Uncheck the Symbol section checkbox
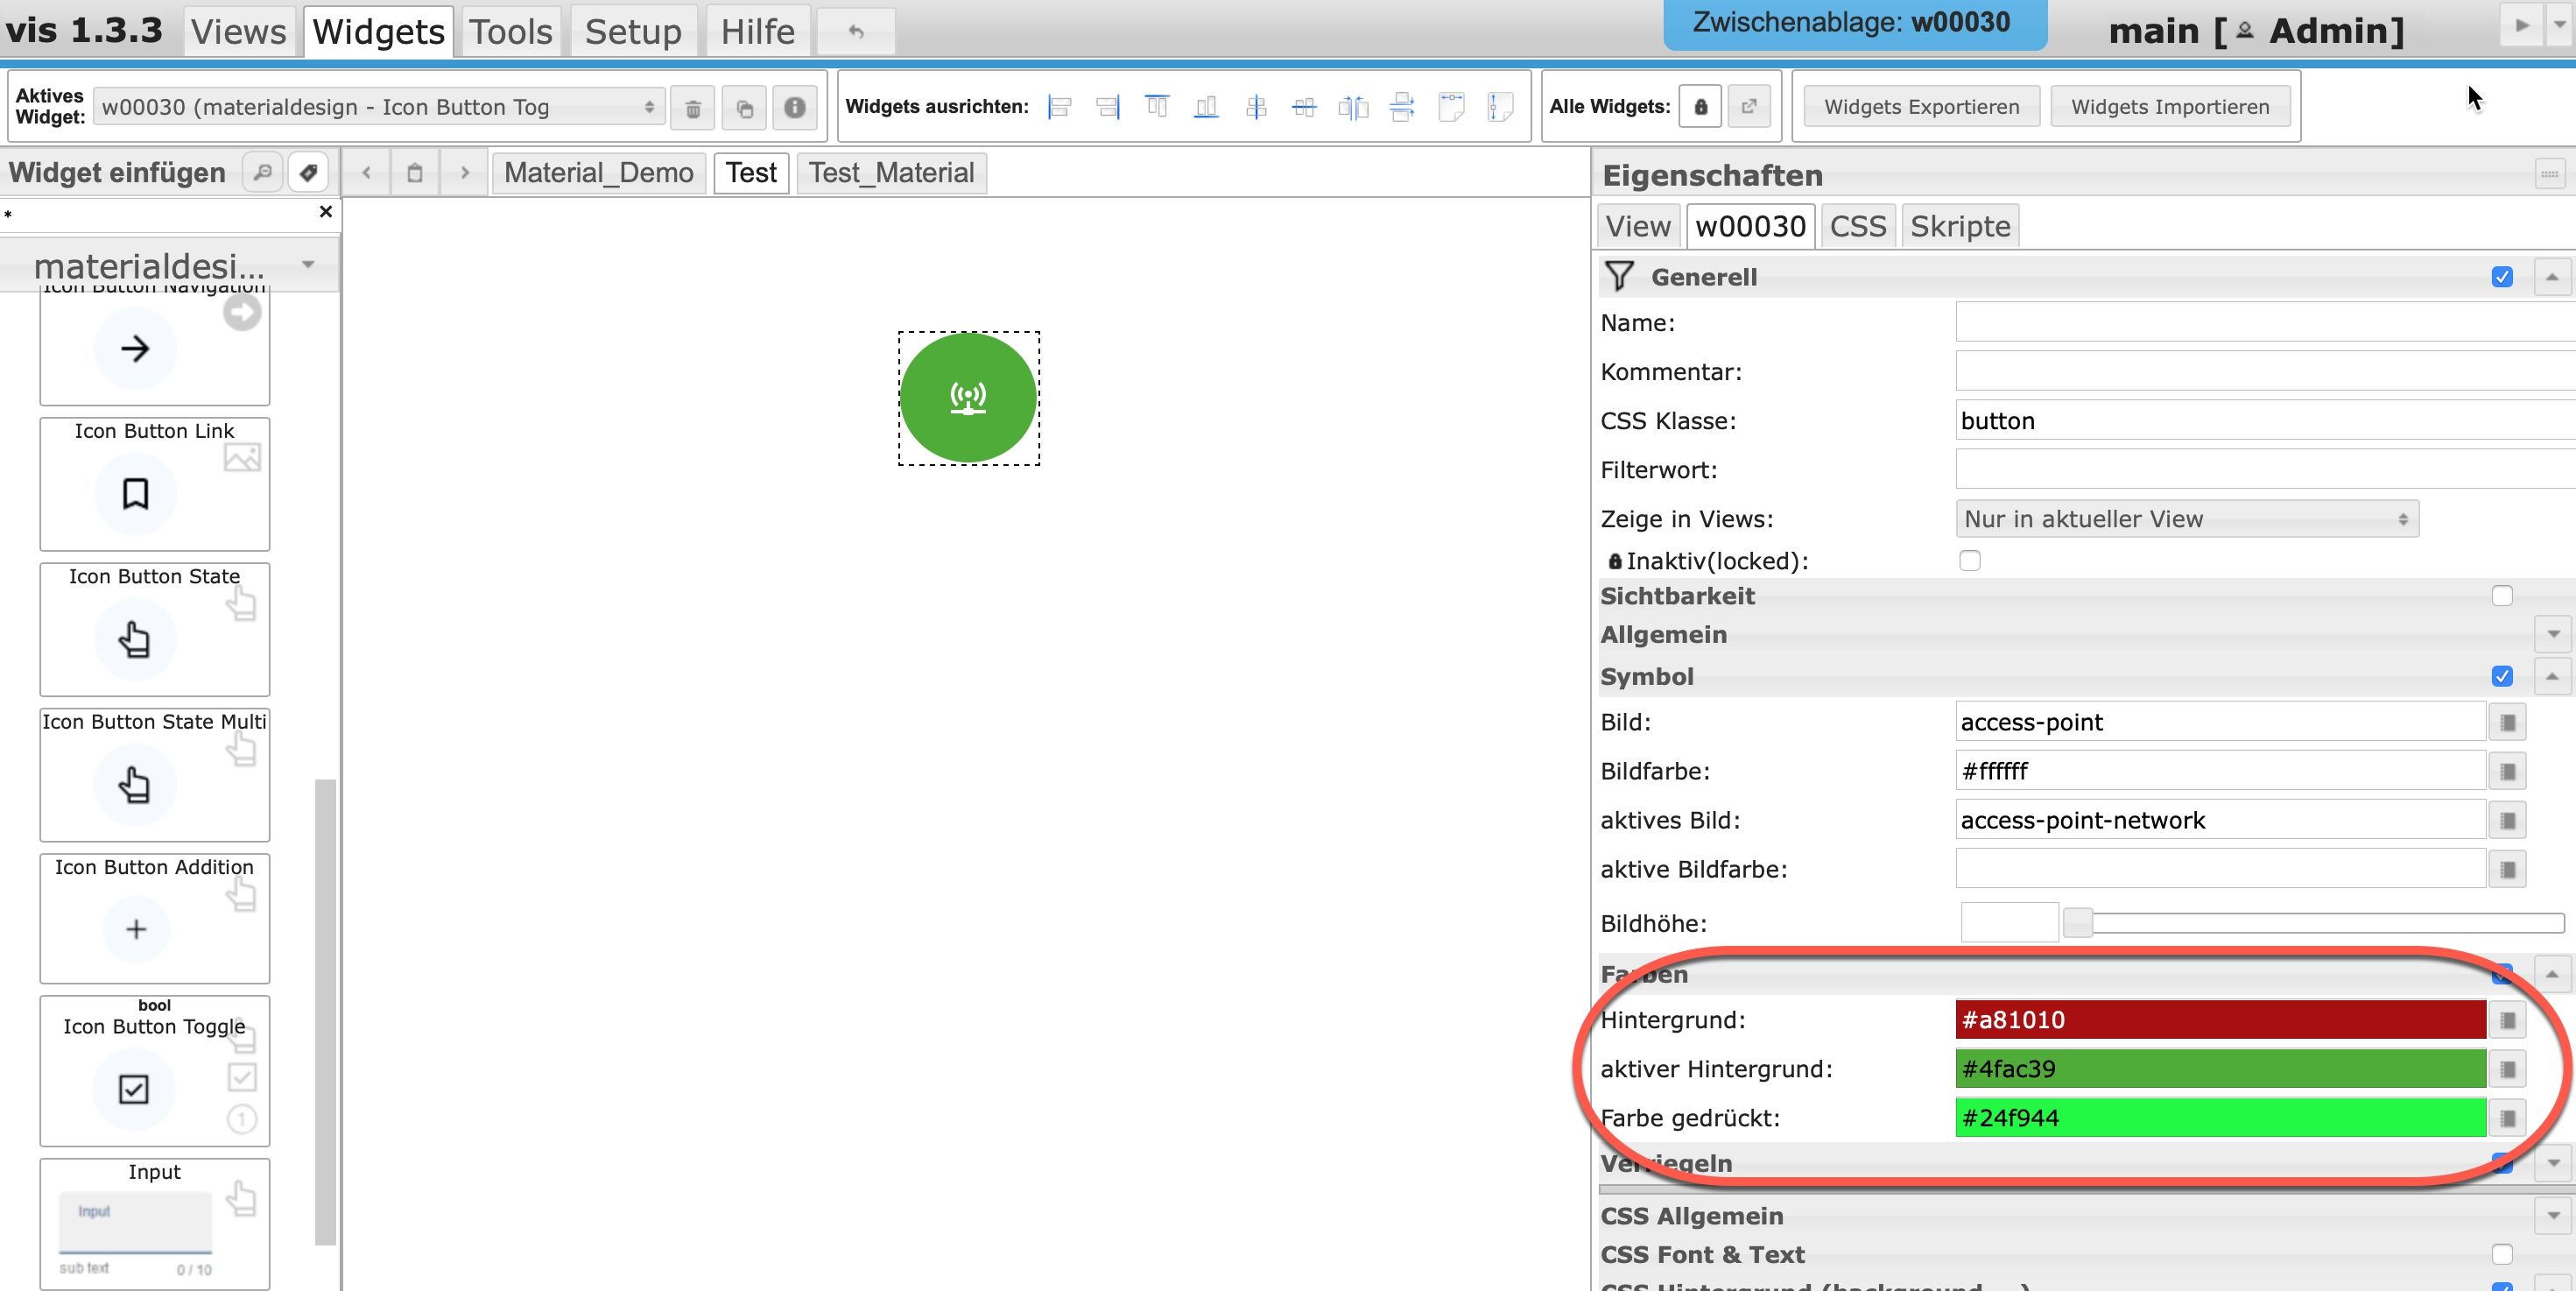Viewport: 2576px width, 1291px height. pos(2502,677)
